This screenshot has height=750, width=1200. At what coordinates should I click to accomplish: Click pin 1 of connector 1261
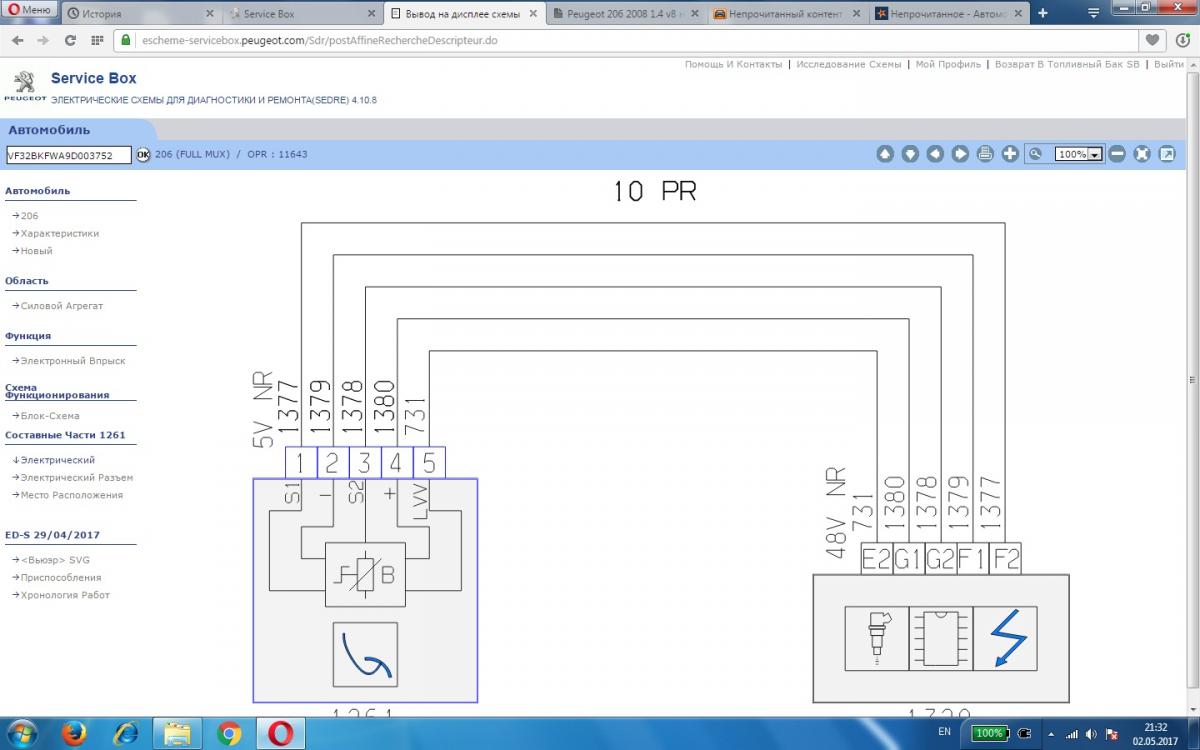[300, 463]
